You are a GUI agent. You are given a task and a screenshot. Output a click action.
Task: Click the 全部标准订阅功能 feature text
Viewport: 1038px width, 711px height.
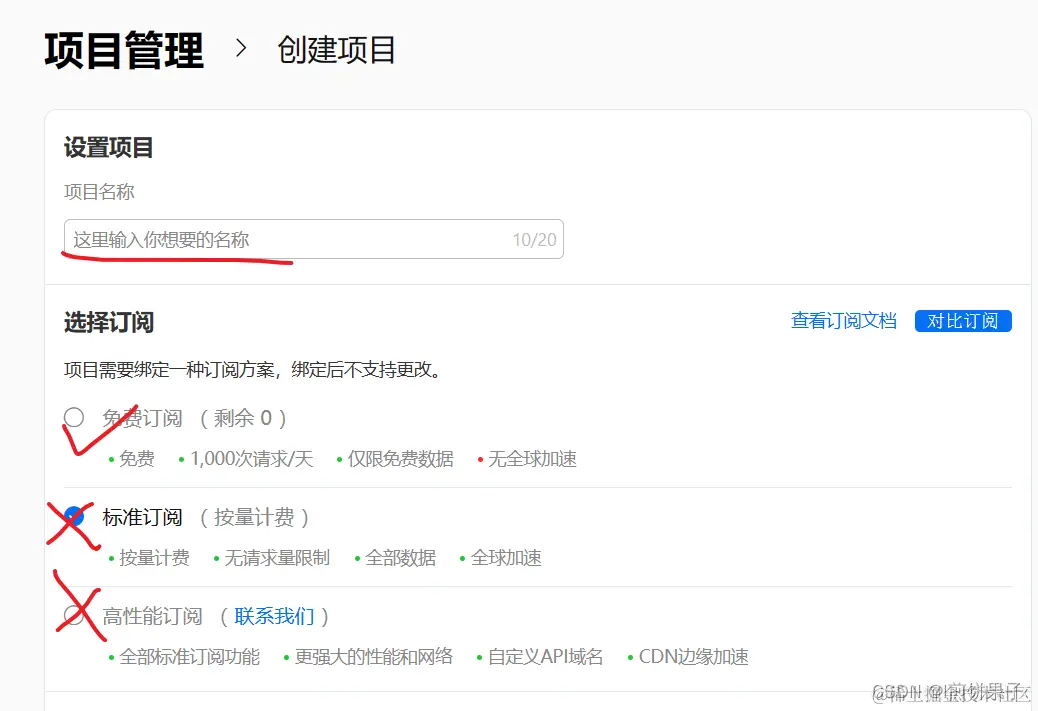189,657
